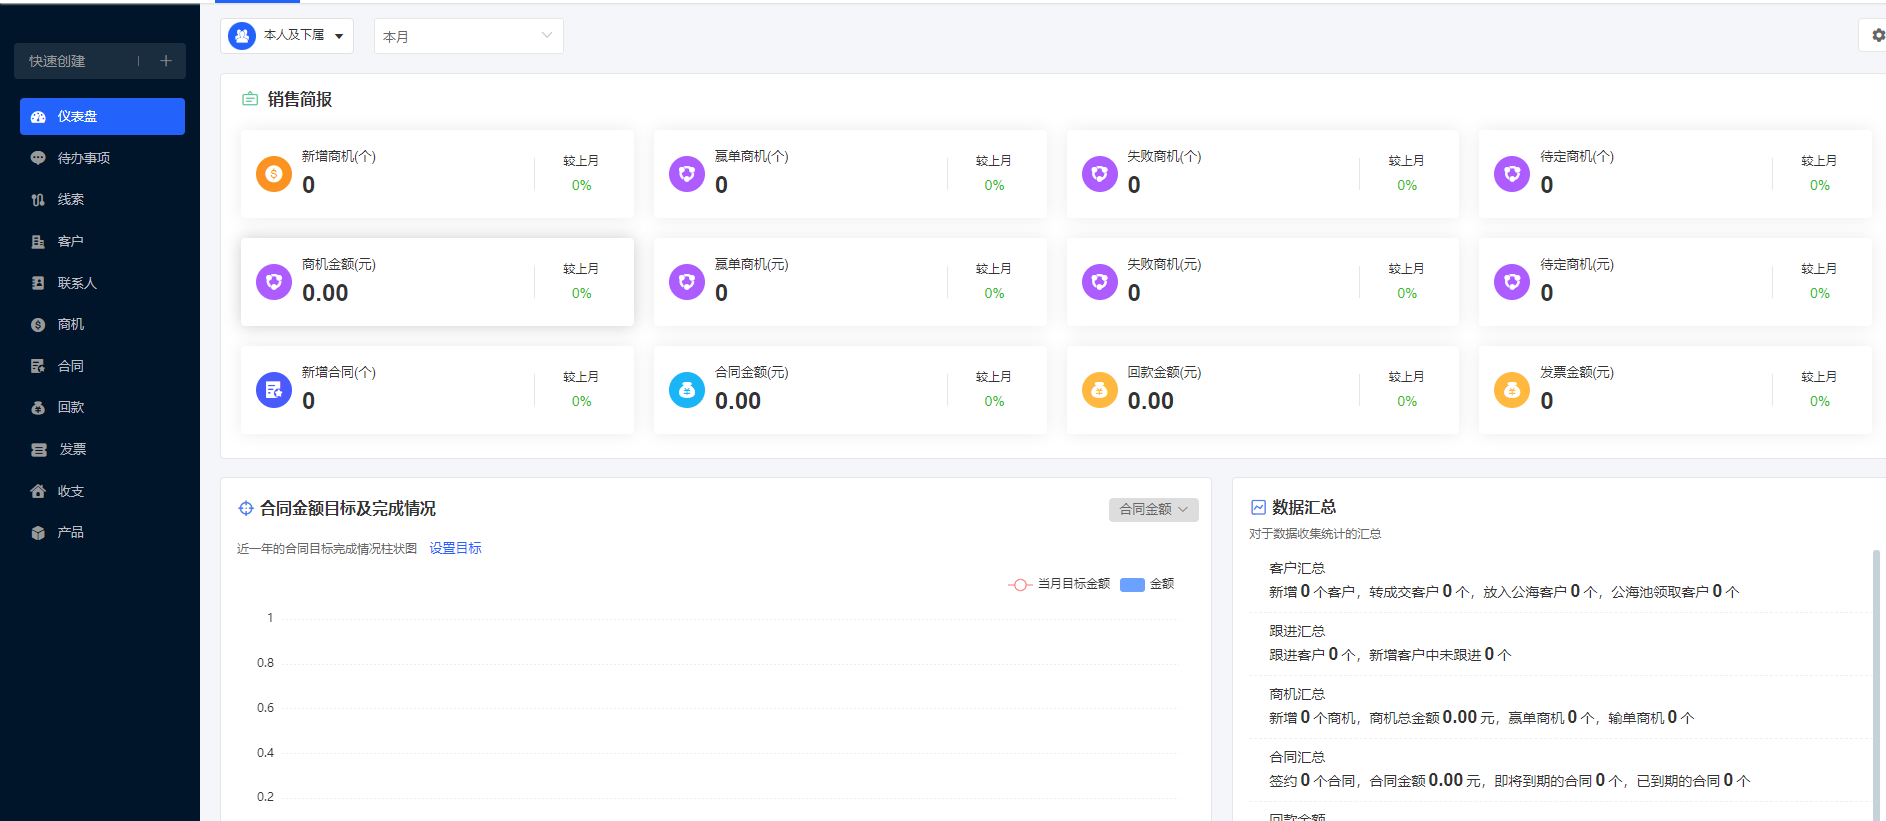The image size is (1886, 821).
Task: Click the 跟进汇总 heading
Action: (1297, 631)
